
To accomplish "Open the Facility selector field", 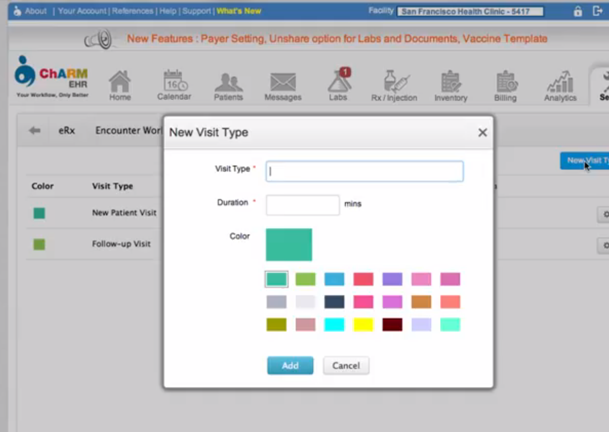I will 470,12.
